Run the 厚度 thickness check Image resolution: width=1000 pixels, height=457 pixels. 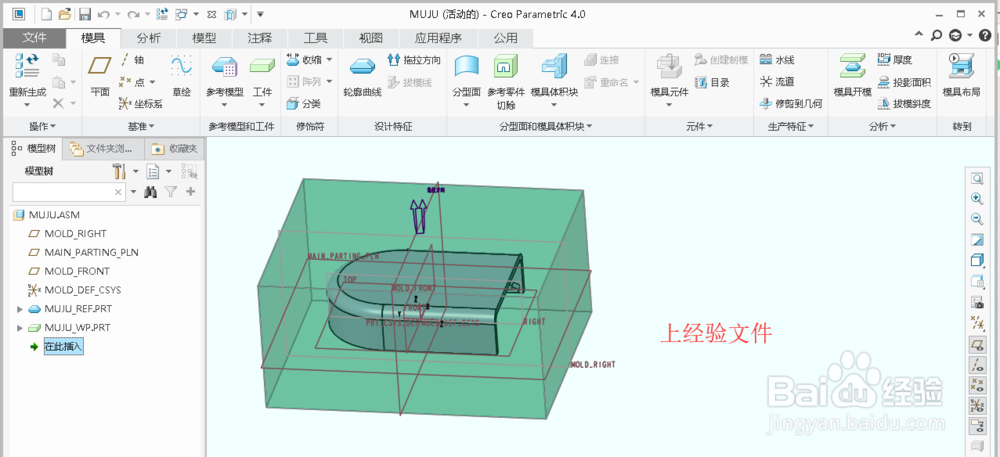[x=895, y=60]
